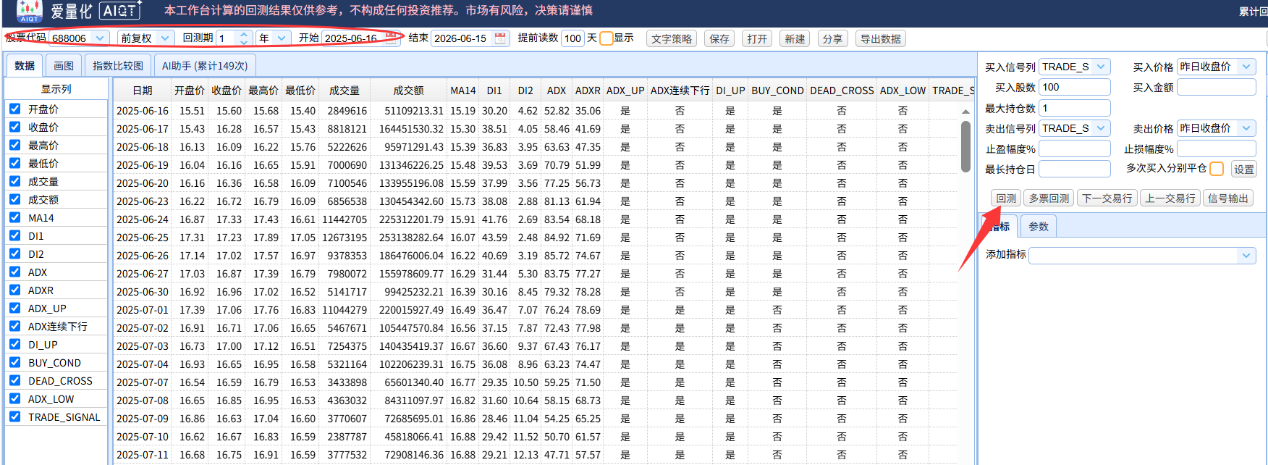The width and height of the screenshot is (1268, 465).
Task: Click the 信号输出 button
Action: [x=1228, y=198]
